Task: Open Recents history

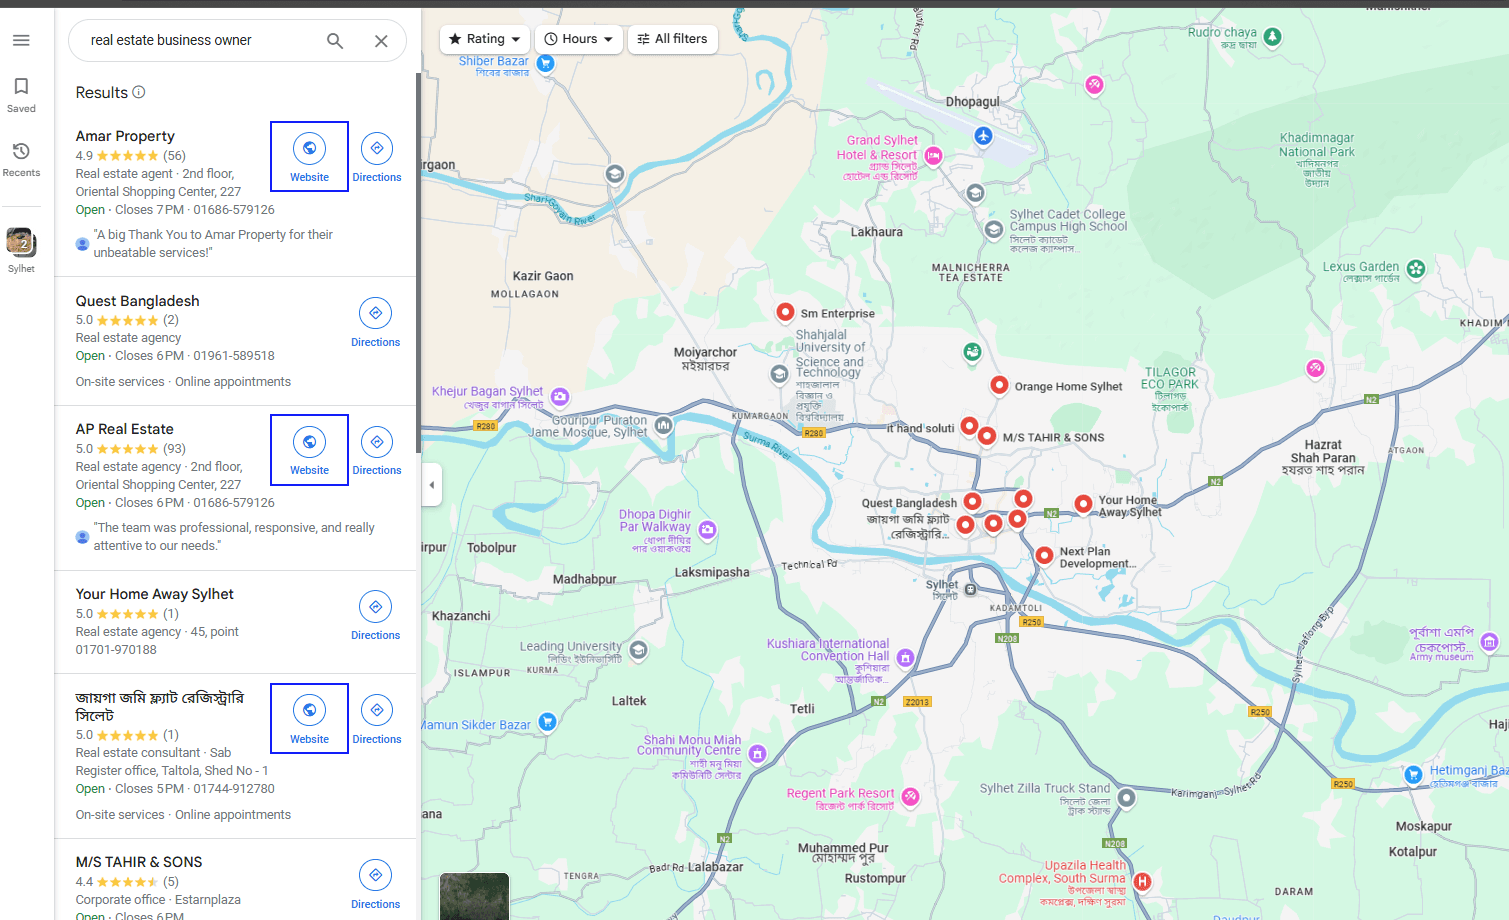Action: coord(21,159)
